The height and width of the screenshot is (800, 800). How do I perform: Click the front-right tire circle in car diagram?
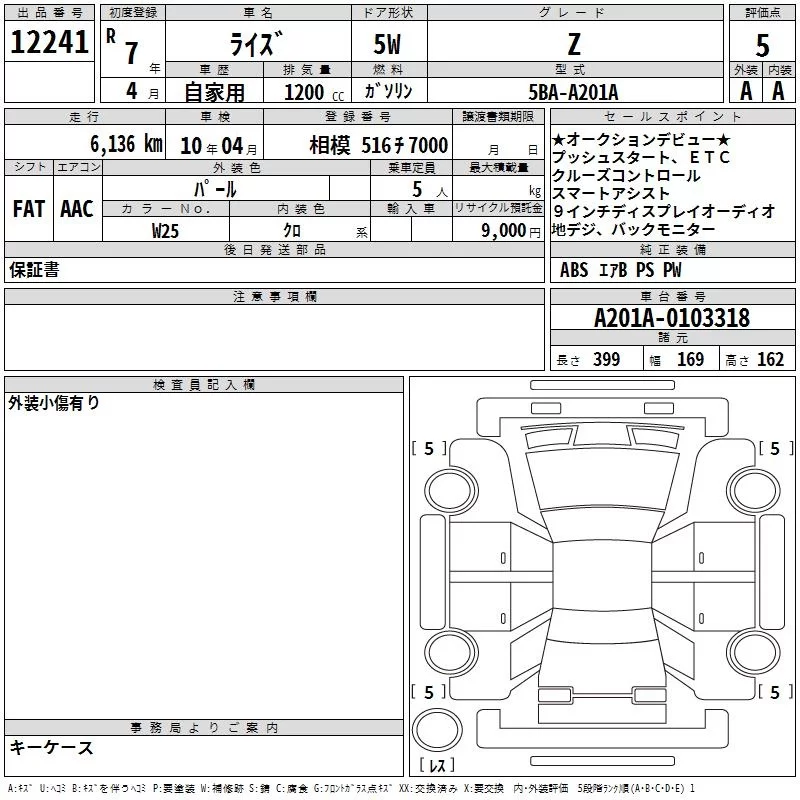coord(753,488)
